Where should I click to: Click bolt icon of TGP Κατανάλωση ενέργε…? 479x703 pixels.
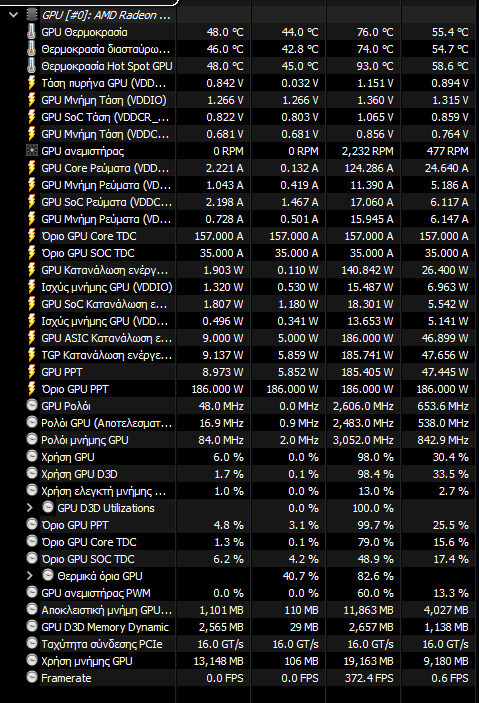pyautogui.click(x=31, y=355)
